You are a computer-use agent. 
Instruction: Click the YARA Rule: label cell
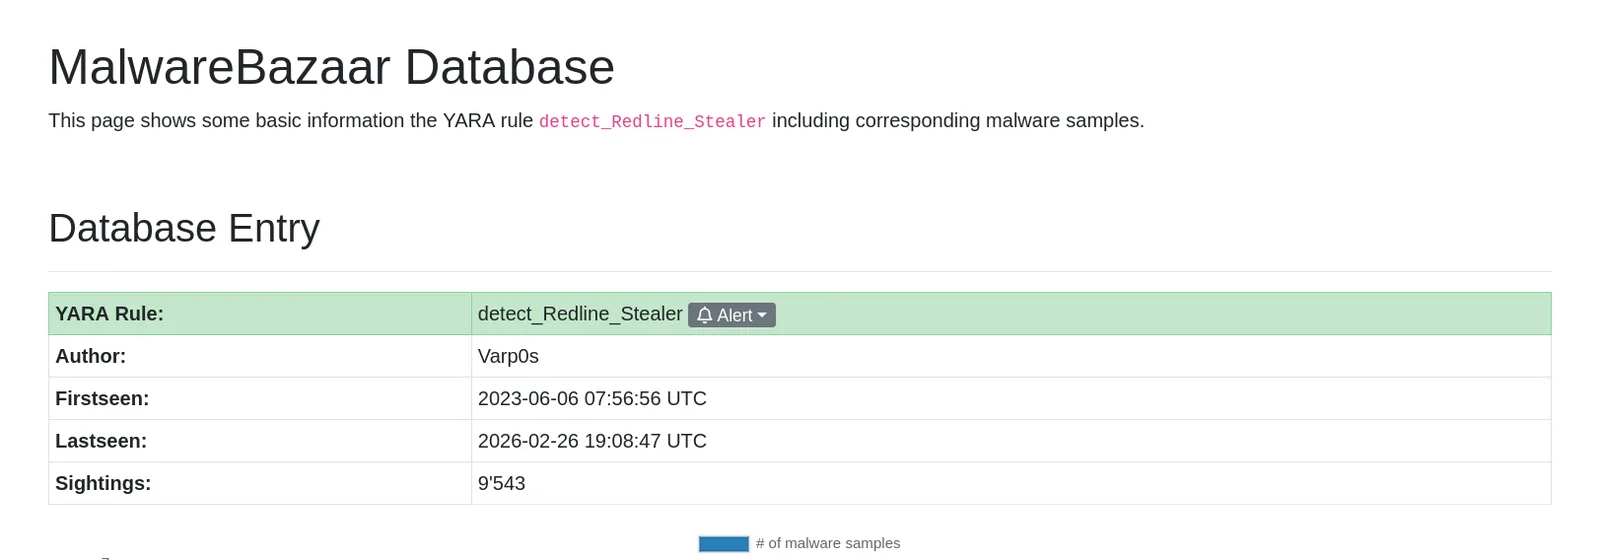[260, 314]
